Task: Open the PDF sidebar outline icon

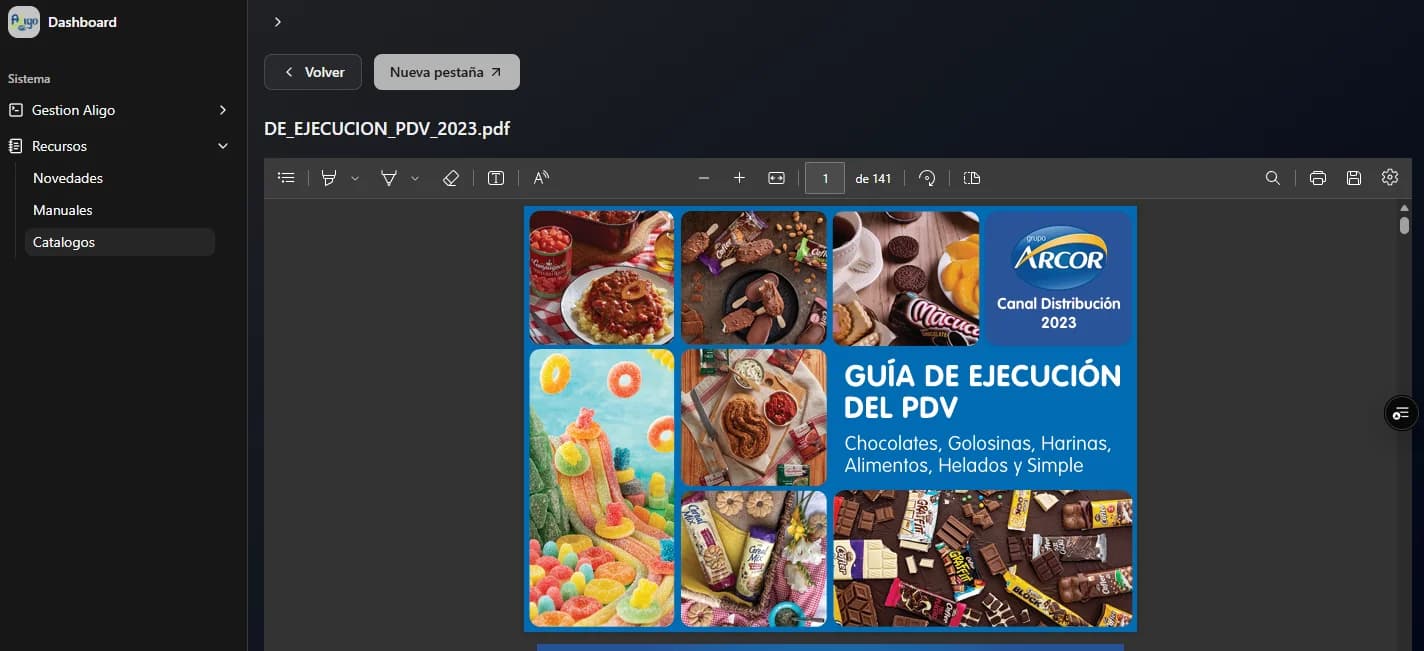Action: pos(286,178)
